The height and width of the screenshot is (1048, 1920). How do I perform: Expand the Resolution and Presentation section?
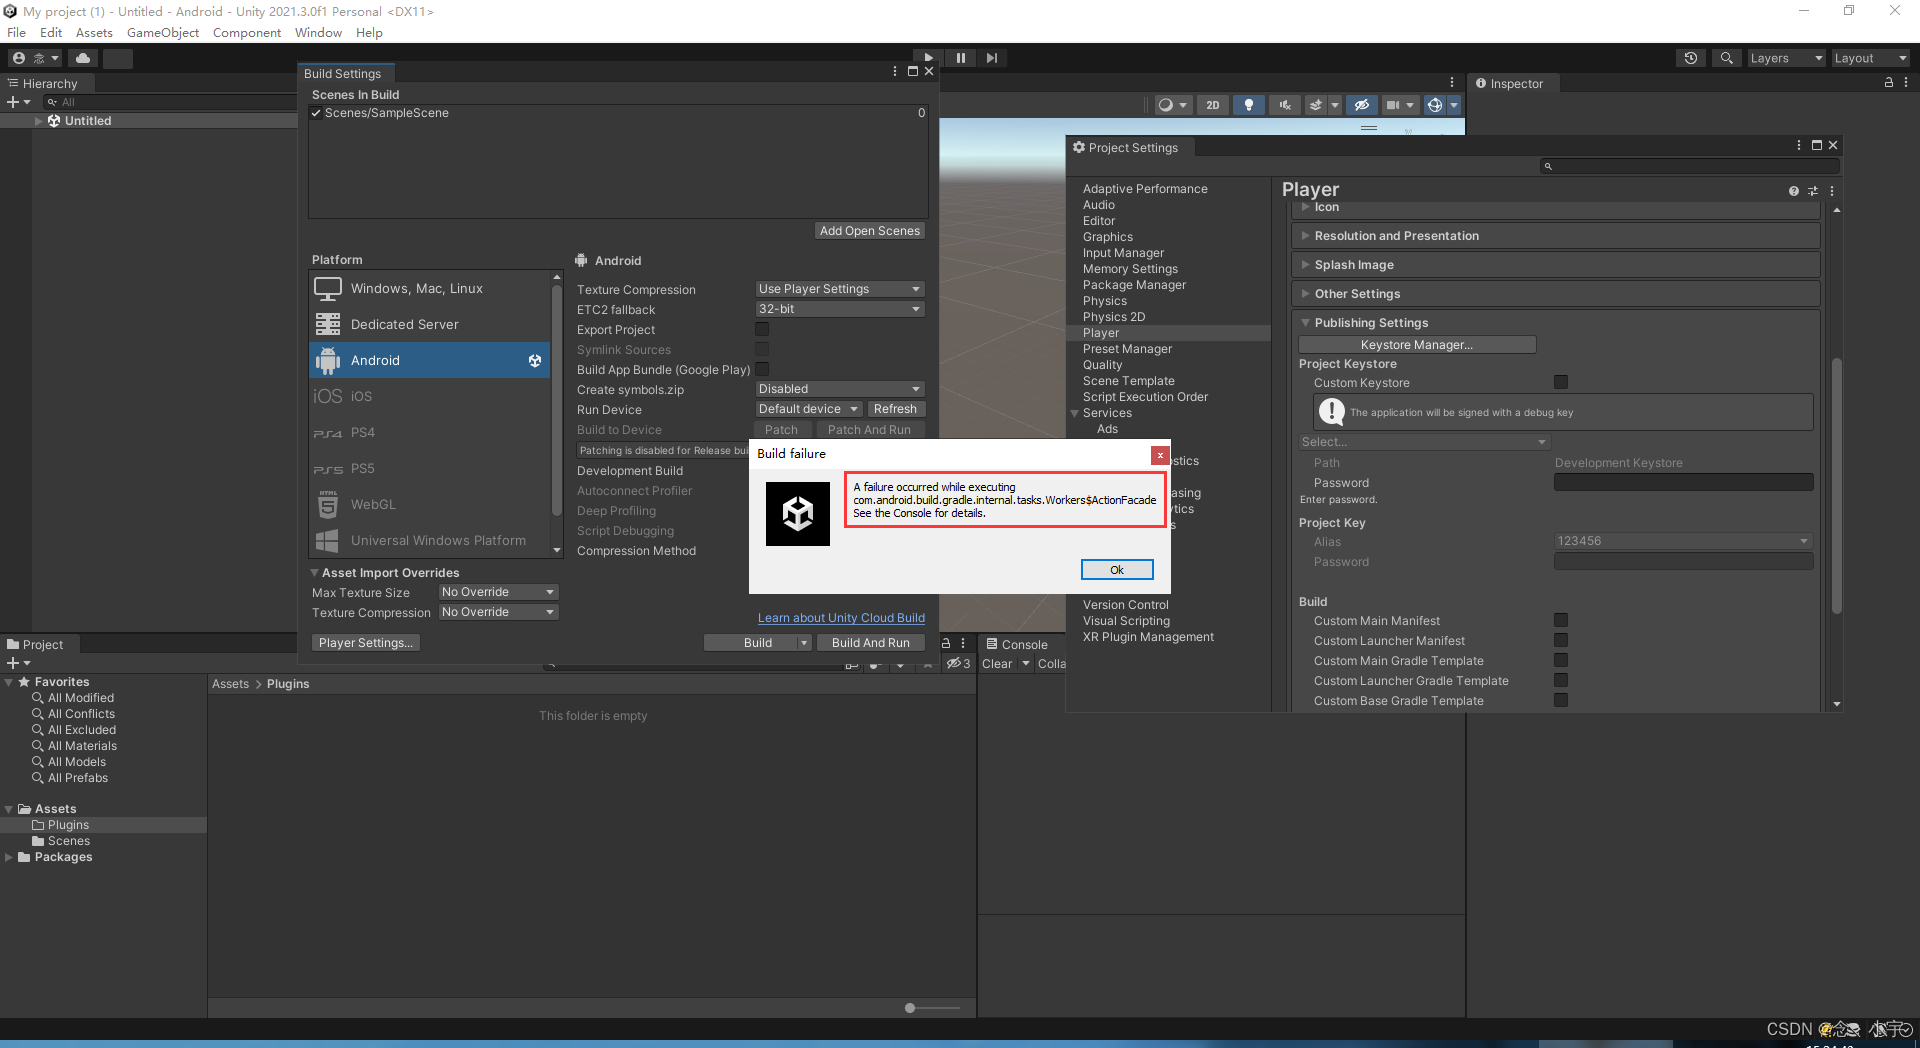coord(1555,236)
